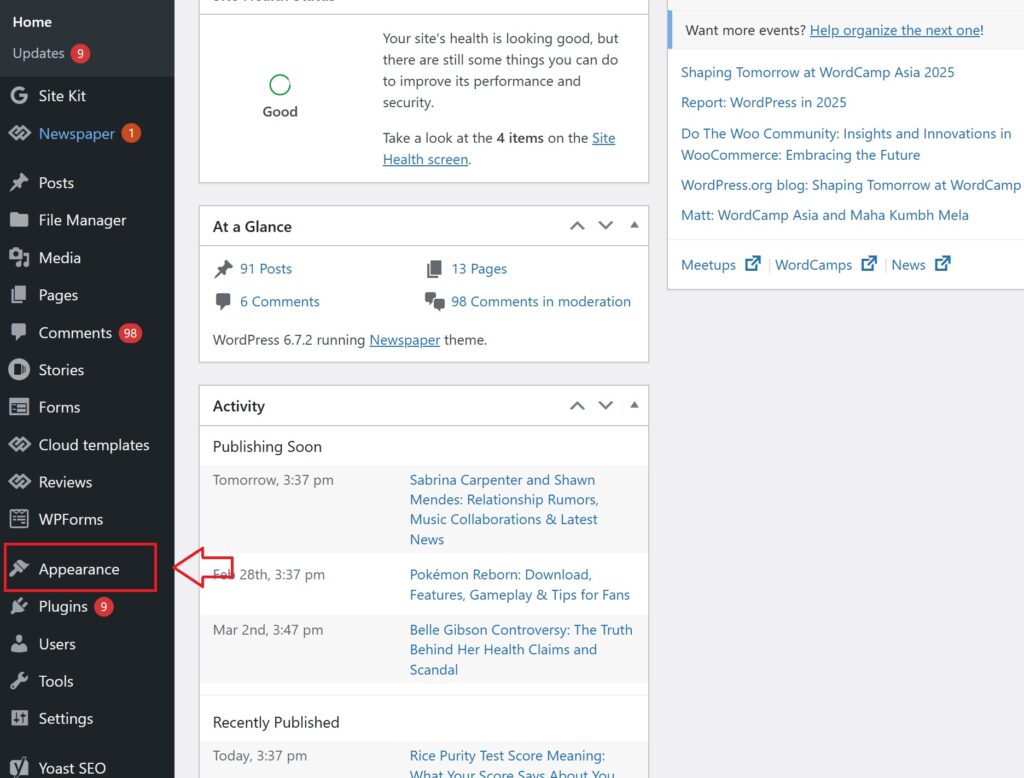Open the 98 Comments in moderation entry

[540, 301]
